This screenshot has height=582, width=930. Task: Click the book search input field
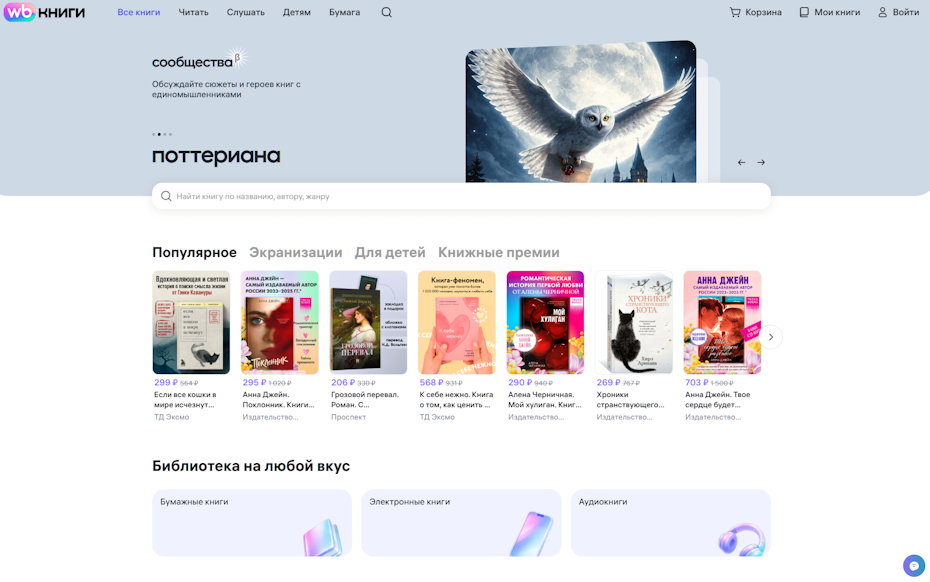[x=460, y=196]
